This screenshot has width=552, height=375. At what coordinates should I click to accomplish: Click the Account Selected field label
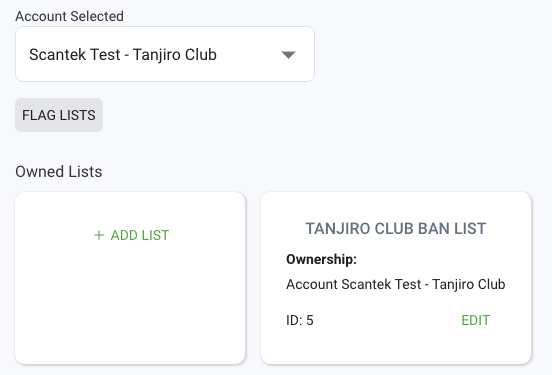click(x=69, y=16)
